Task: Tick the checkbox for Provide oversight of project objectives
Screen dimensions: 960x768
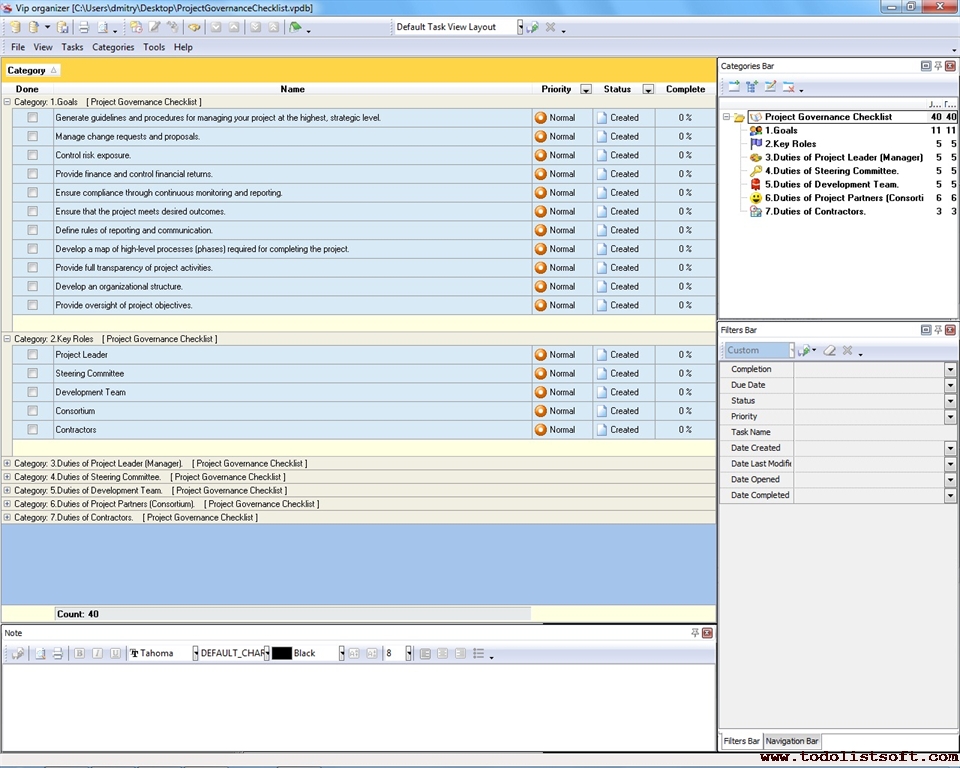Action: coord(33,305)
